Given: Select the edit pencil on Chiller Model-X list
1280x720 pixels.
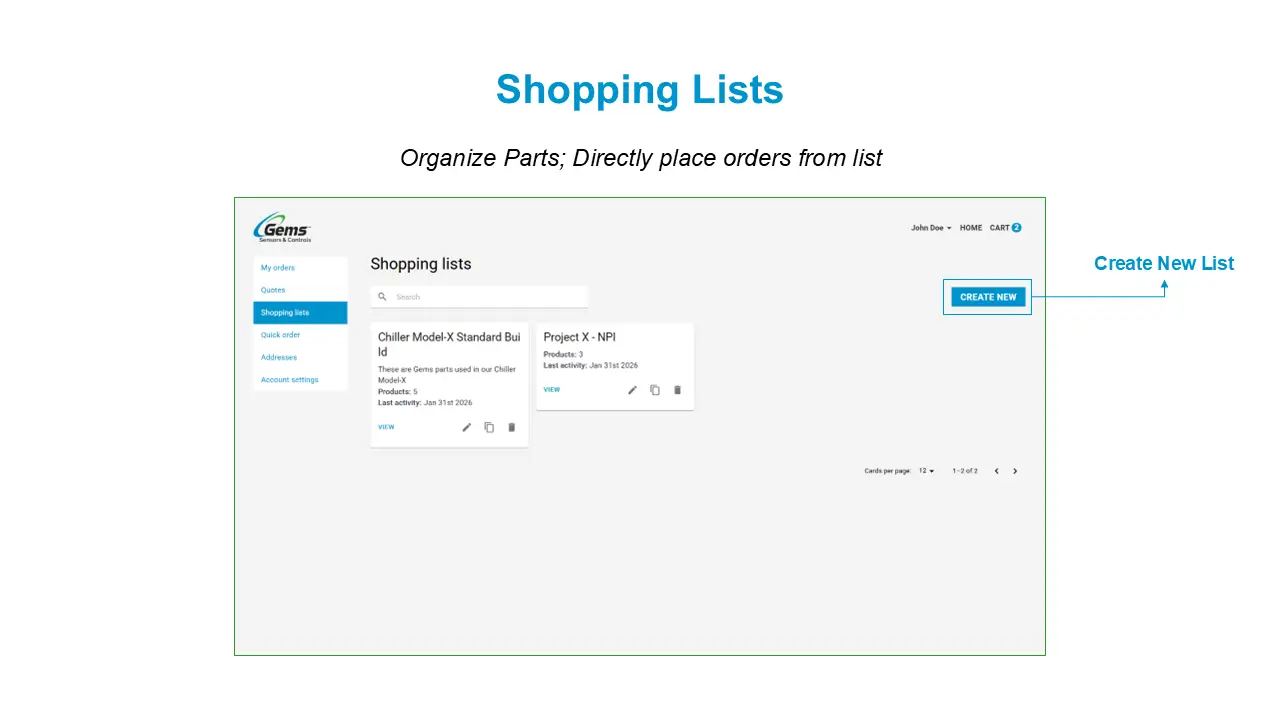Looking at the screenshot, I should pyautogui.click(x=466, y=427).
